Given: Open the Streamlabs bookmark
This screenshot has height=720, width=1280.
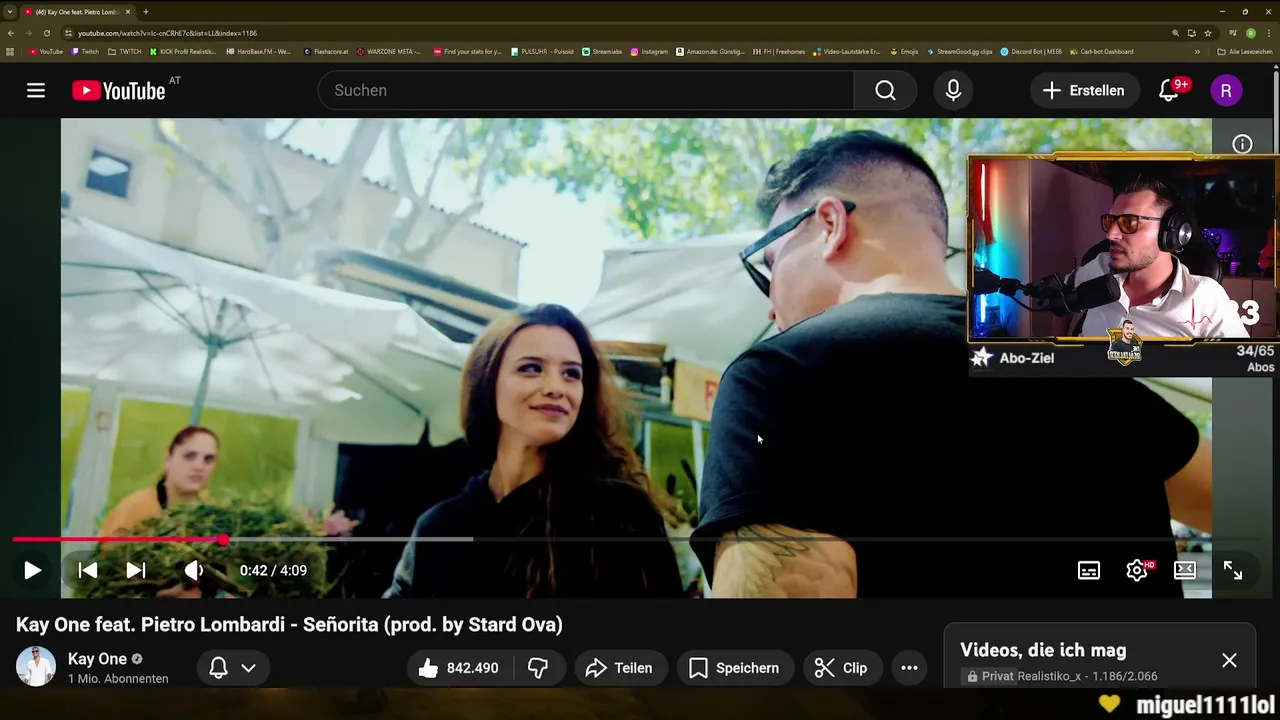Looking at the screenshot, I should (602, 52).
